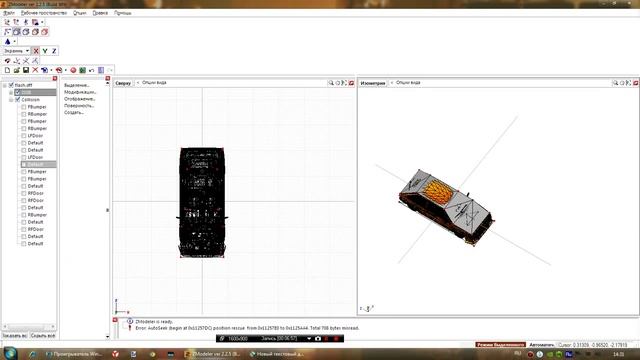This screenshot has width=640, height=360.
Task: Open the Поверхность... command group
Action: coord(79,106)
